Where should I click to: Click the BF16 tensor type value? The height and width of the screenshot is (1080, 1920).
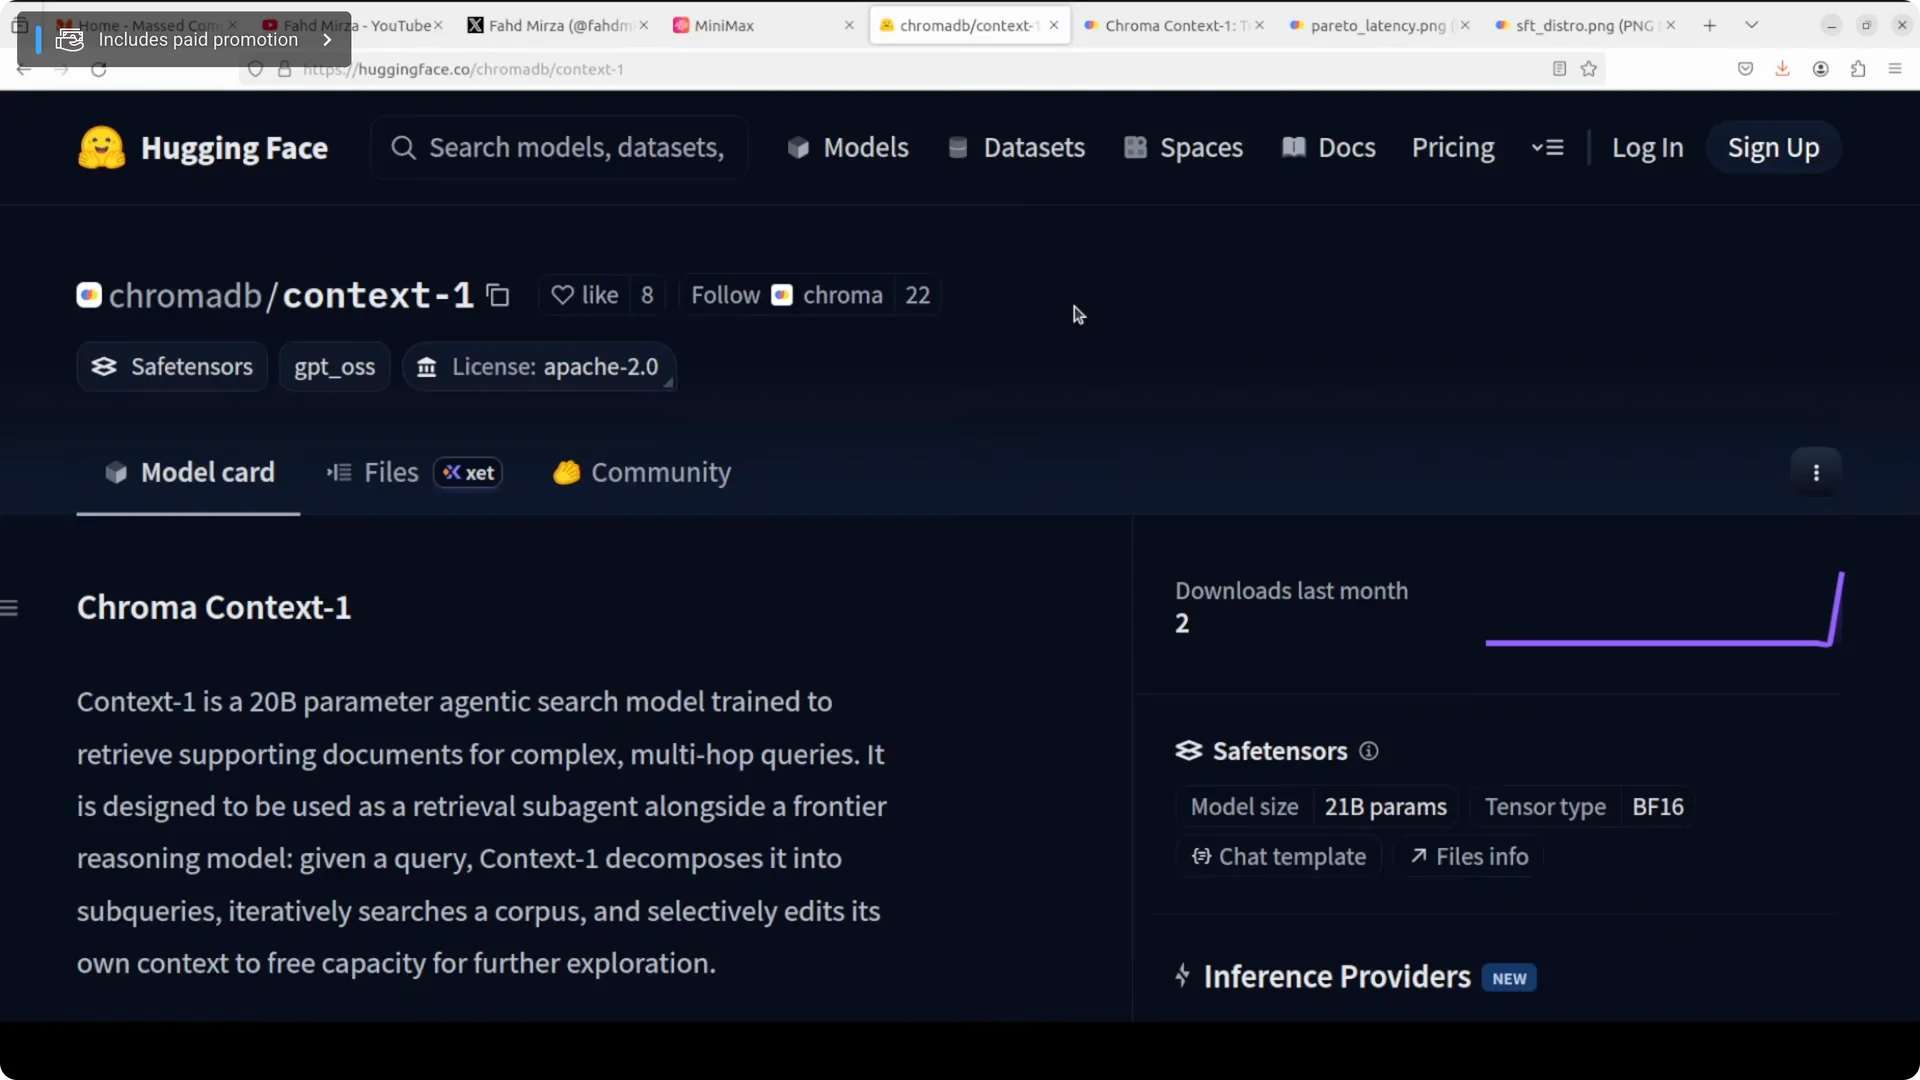[1658, 807]
